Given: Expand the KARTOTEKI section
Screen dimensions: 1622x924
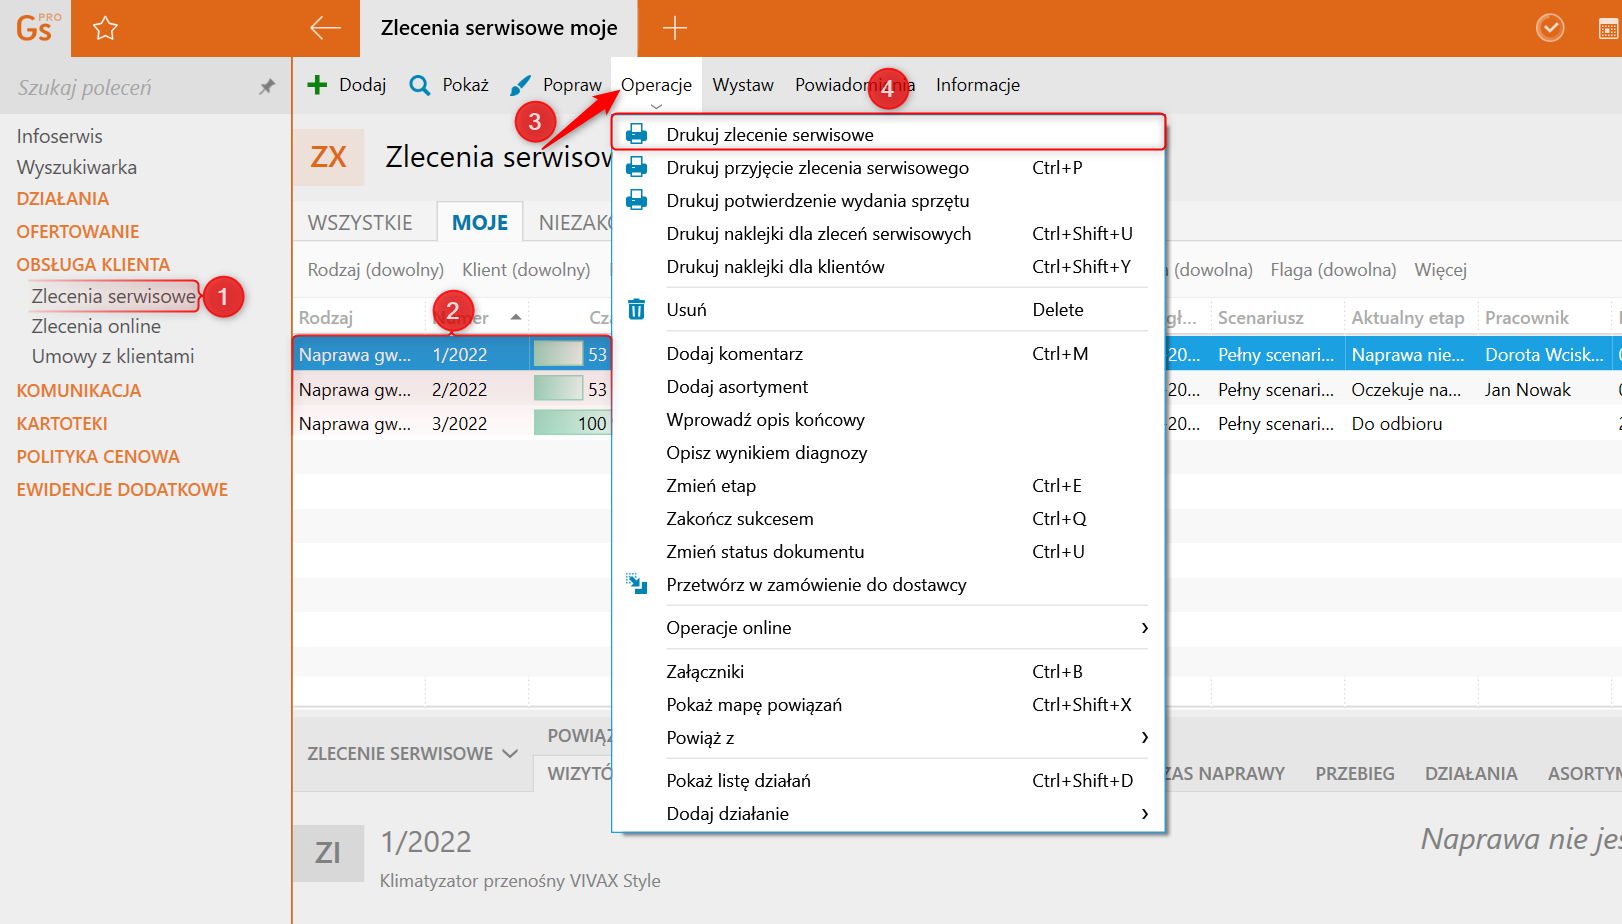Looking at the screenshot, I should point(62,423).
